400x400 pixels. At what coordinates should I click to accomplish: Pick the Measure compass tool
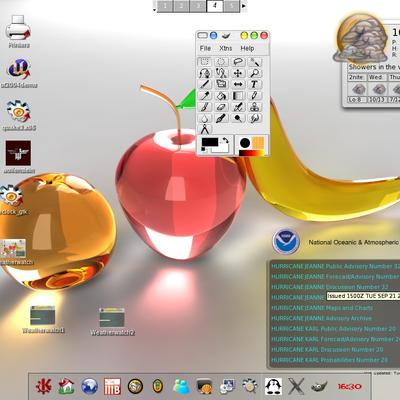205,129
